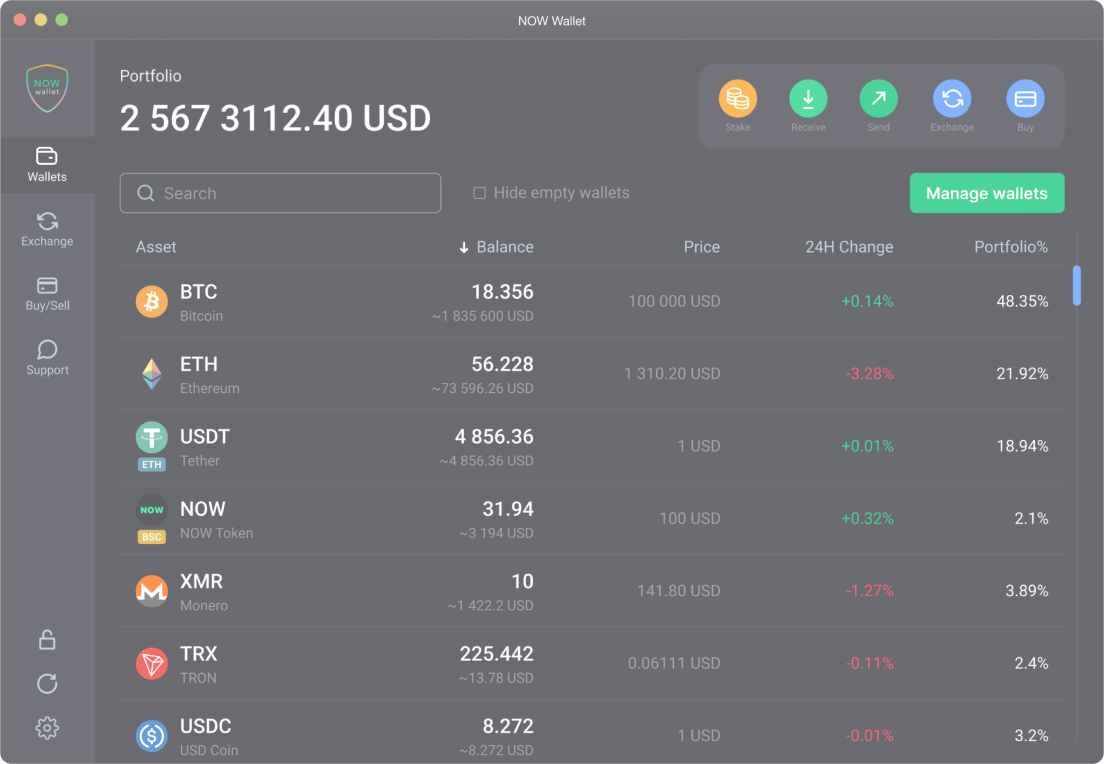Select the ETH asset name

(x=199, y=365)
